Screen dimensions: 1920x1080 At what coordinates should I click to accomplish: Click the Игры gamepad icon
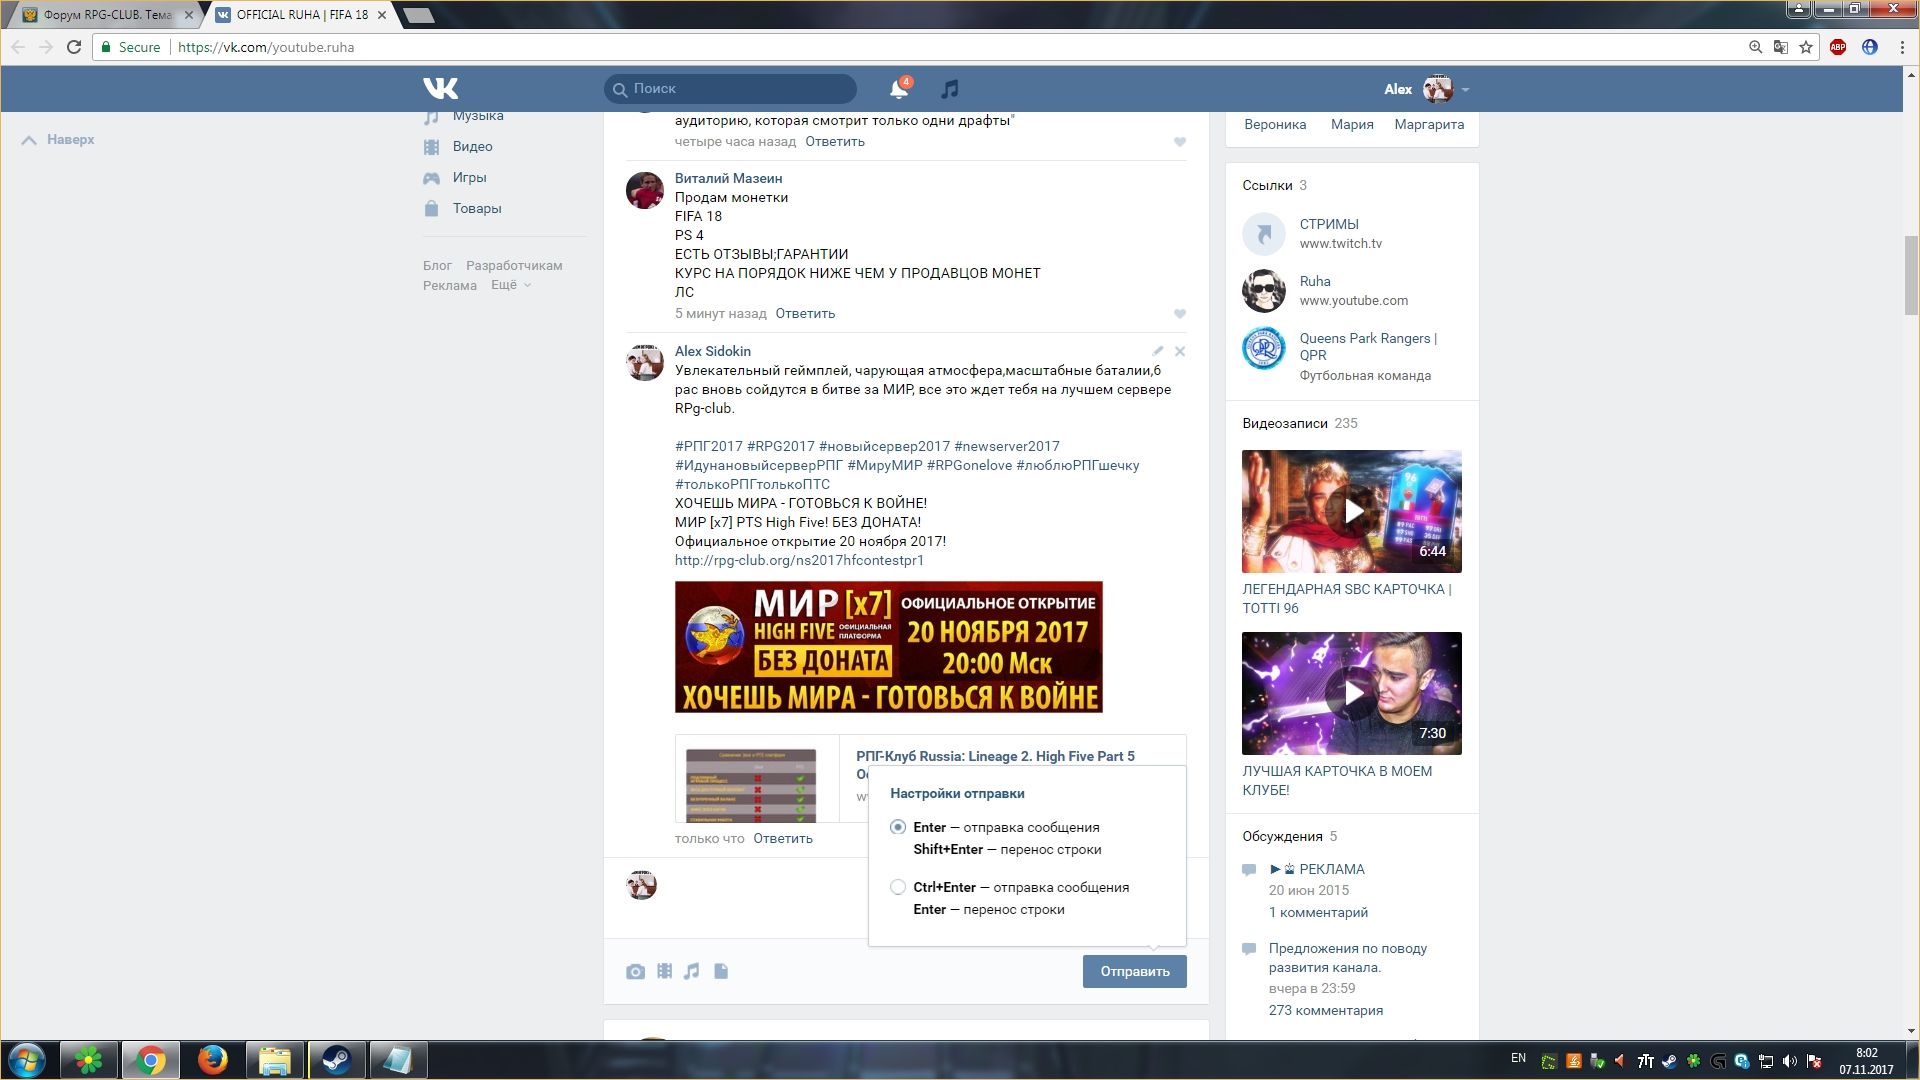pyautogui.click(x=431, y=177)
